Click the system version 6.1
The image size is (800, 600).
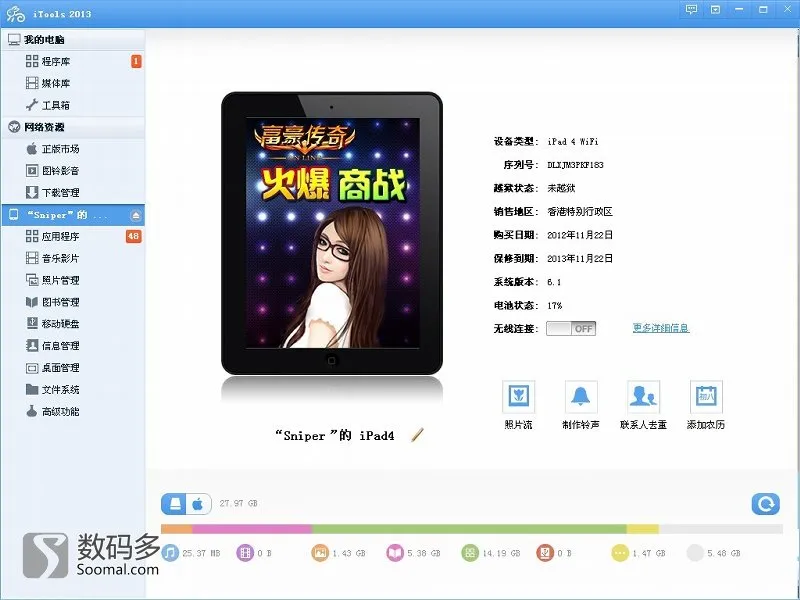[x=554, y=282]
